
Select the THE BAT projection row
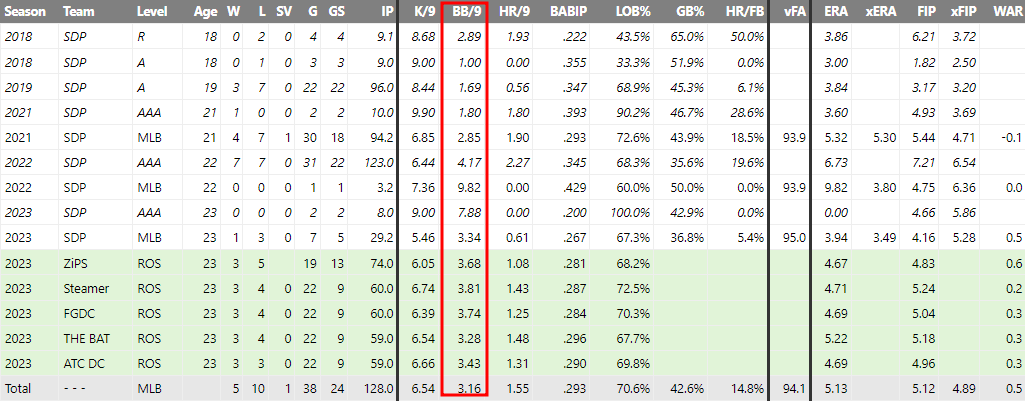tap(512, 338)
